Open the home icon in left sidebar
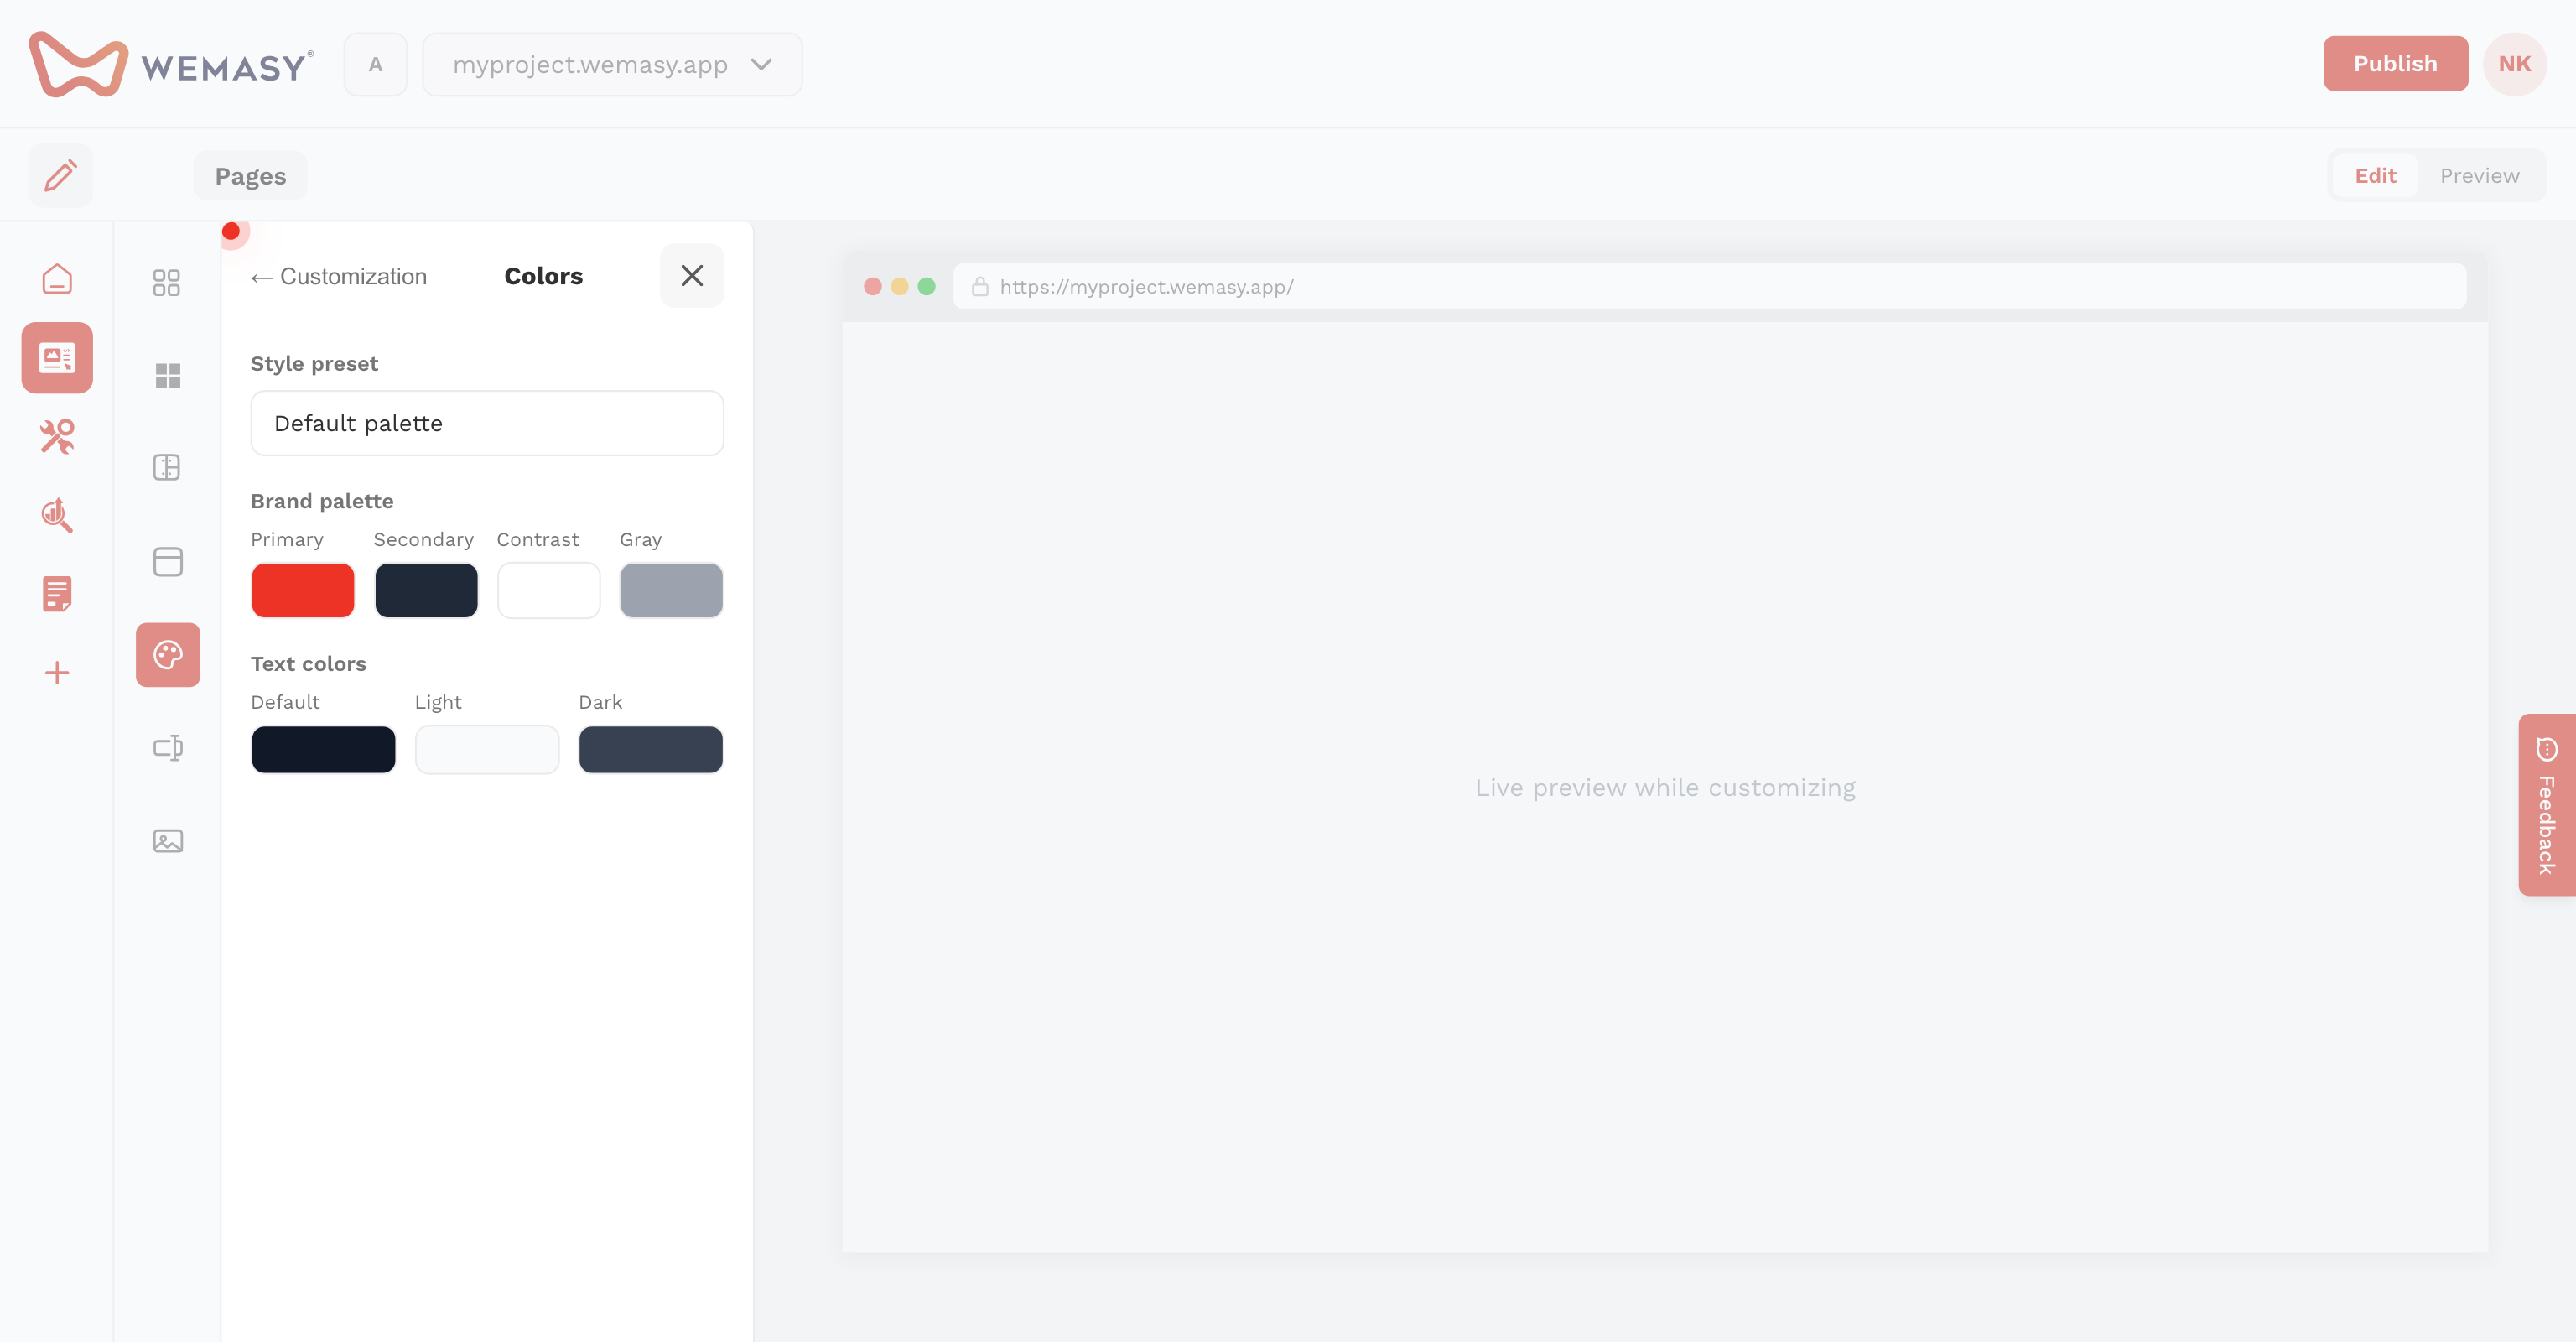Screen dimensions: 2576x1342 pyautogui.click(x=57, y=279)
